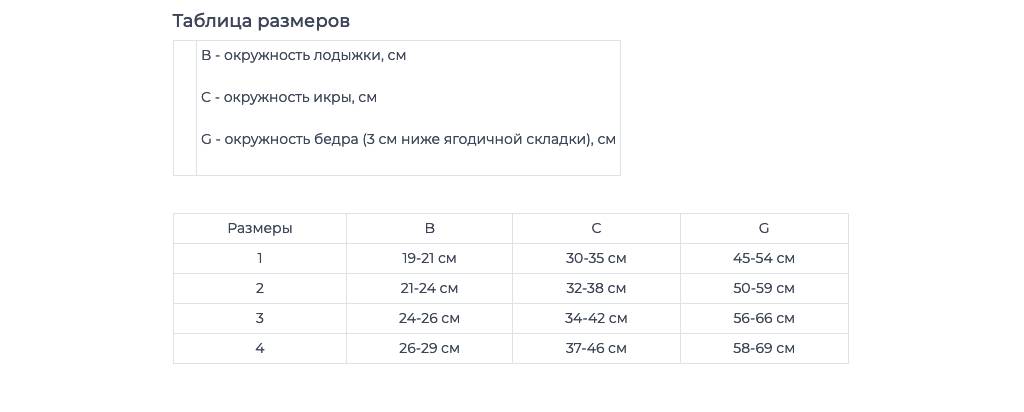Click the "58-69 см" thigh cell

764,349
